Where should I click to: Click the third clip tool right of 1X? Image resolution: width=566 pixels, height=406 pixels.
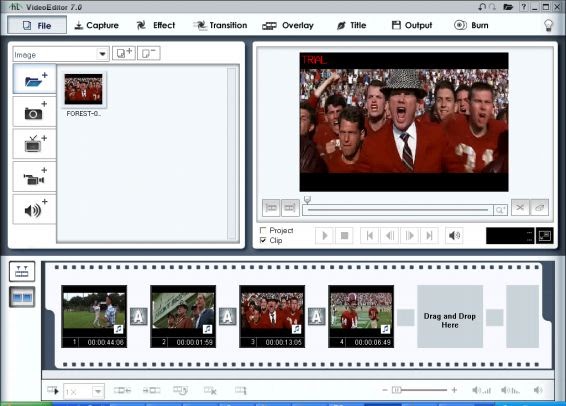coord(180,390)
